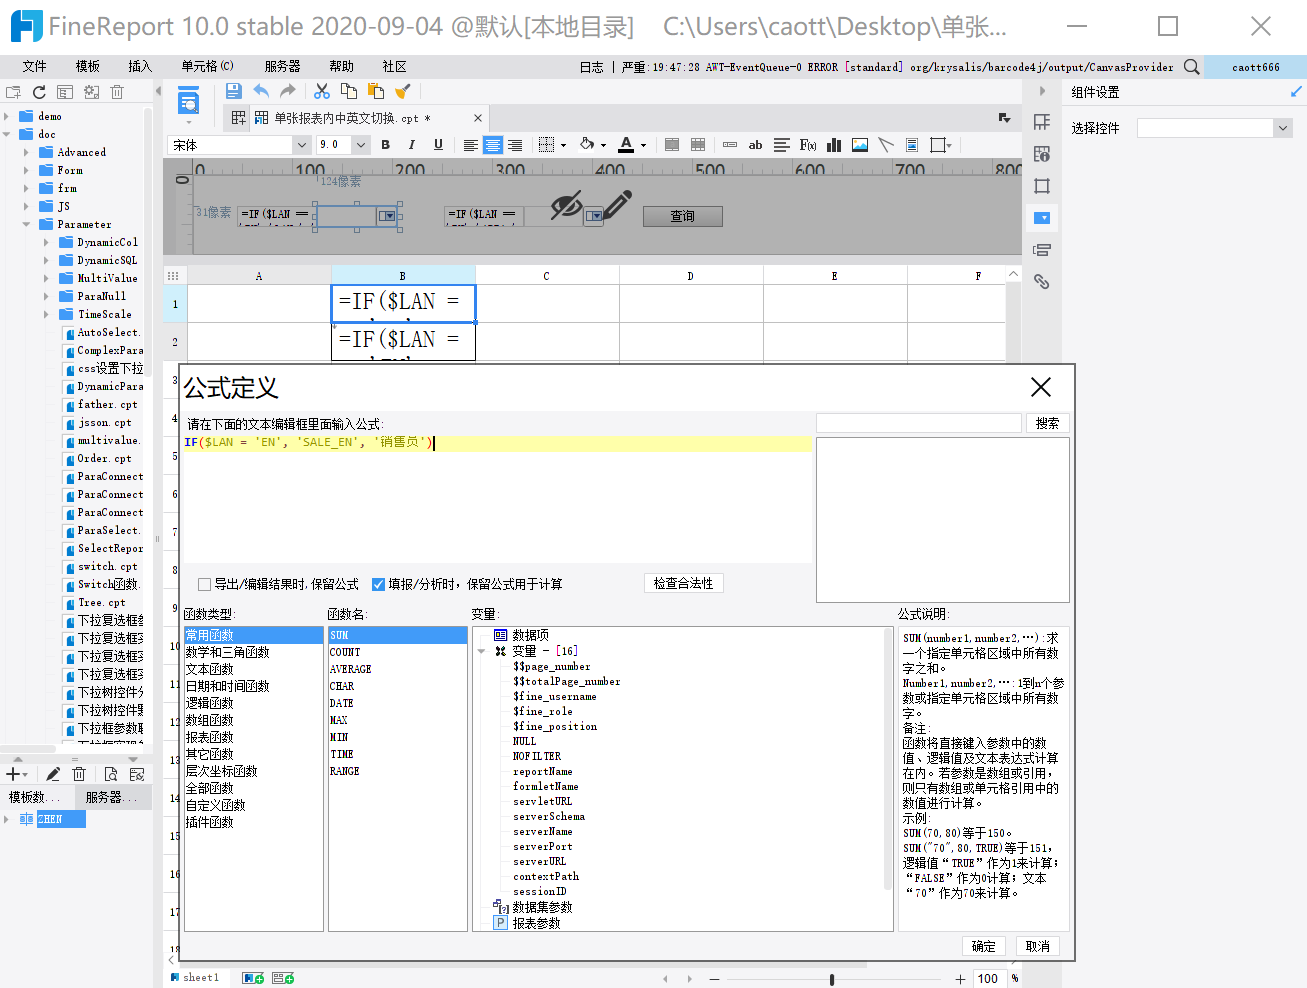Add a new report sheet icon
Viewport: 1307px width, 988px height.
coord(253,978)
